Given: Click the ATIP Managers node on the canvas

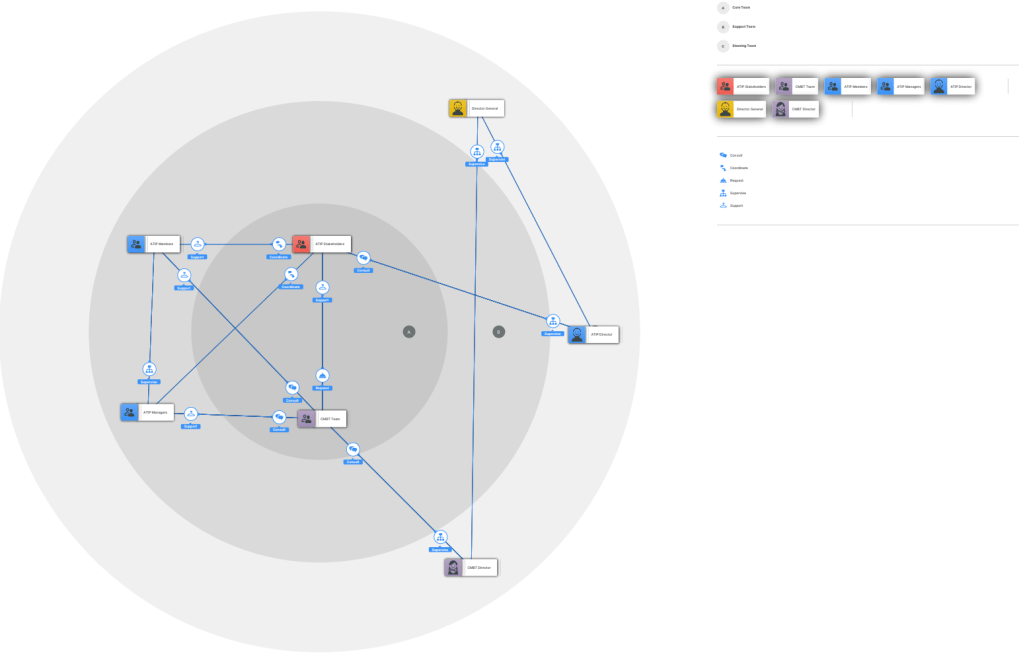Looking at the screenshot, I should pyautogui.click(x=147, y=412).
